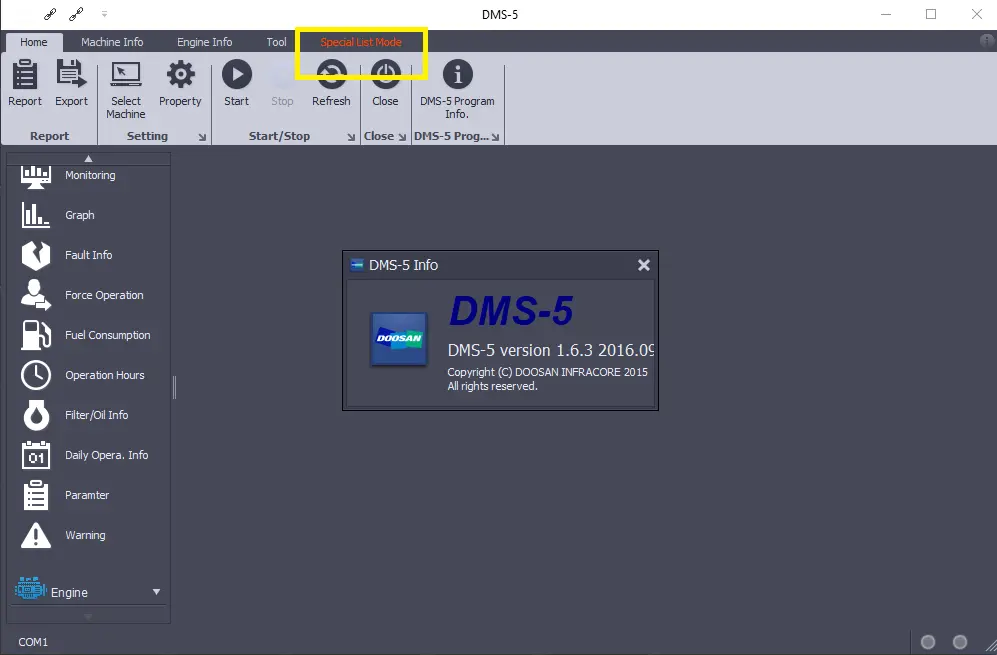
Task: Maximize the DMS-5 window
Action: pos(931,14)
